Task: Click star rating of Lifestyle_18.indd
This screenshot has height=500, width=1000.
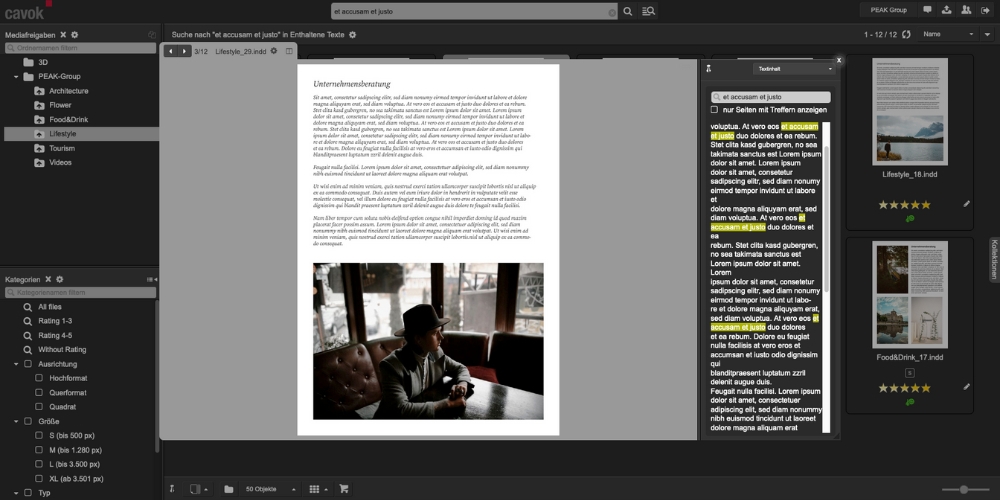Action: click(x=904, y=205)
